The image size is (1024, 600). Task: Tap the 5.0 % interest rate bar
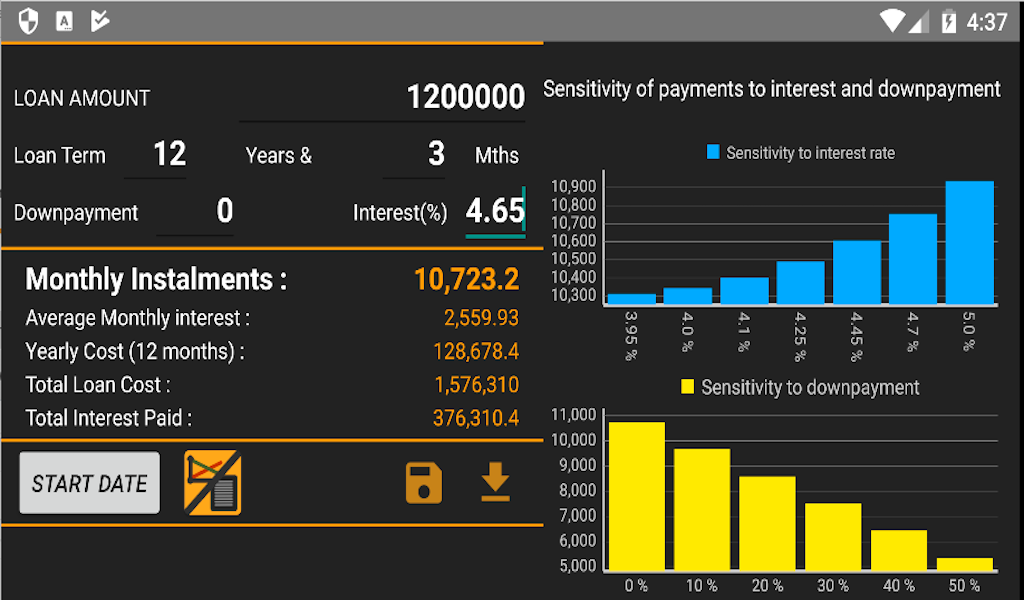[970, 242]
